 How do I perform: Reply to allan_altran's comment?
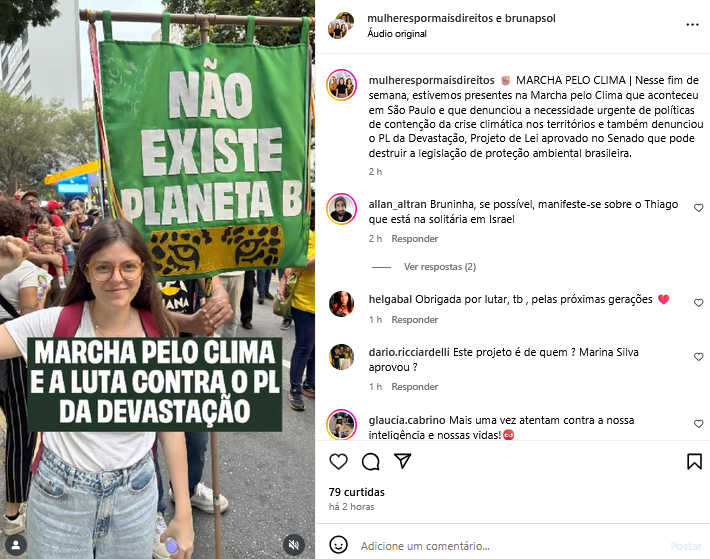click(x=415, y=239)
